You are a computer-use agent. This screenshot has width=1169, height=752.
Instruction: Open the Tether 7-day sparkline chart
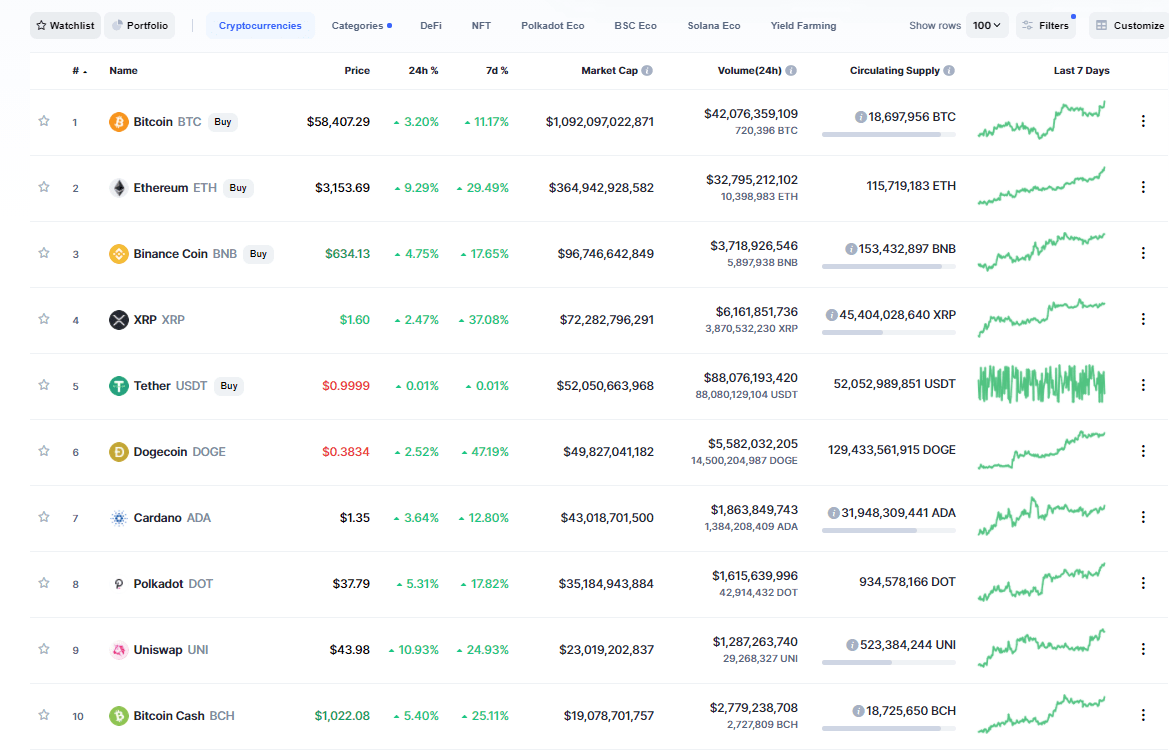pyautogui.click(x=1042, y=385)
